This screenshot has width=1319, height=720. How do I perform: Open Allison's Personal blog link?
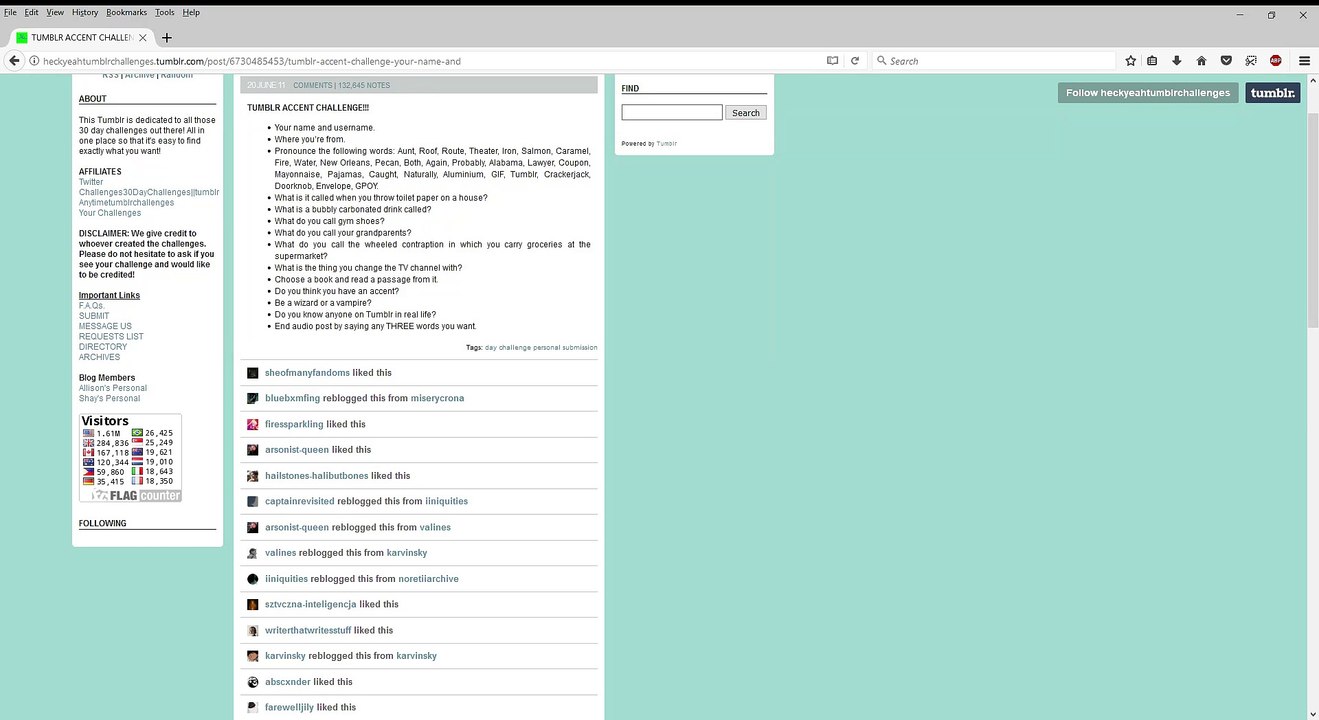pyautogui.click(x=113, y=388)
